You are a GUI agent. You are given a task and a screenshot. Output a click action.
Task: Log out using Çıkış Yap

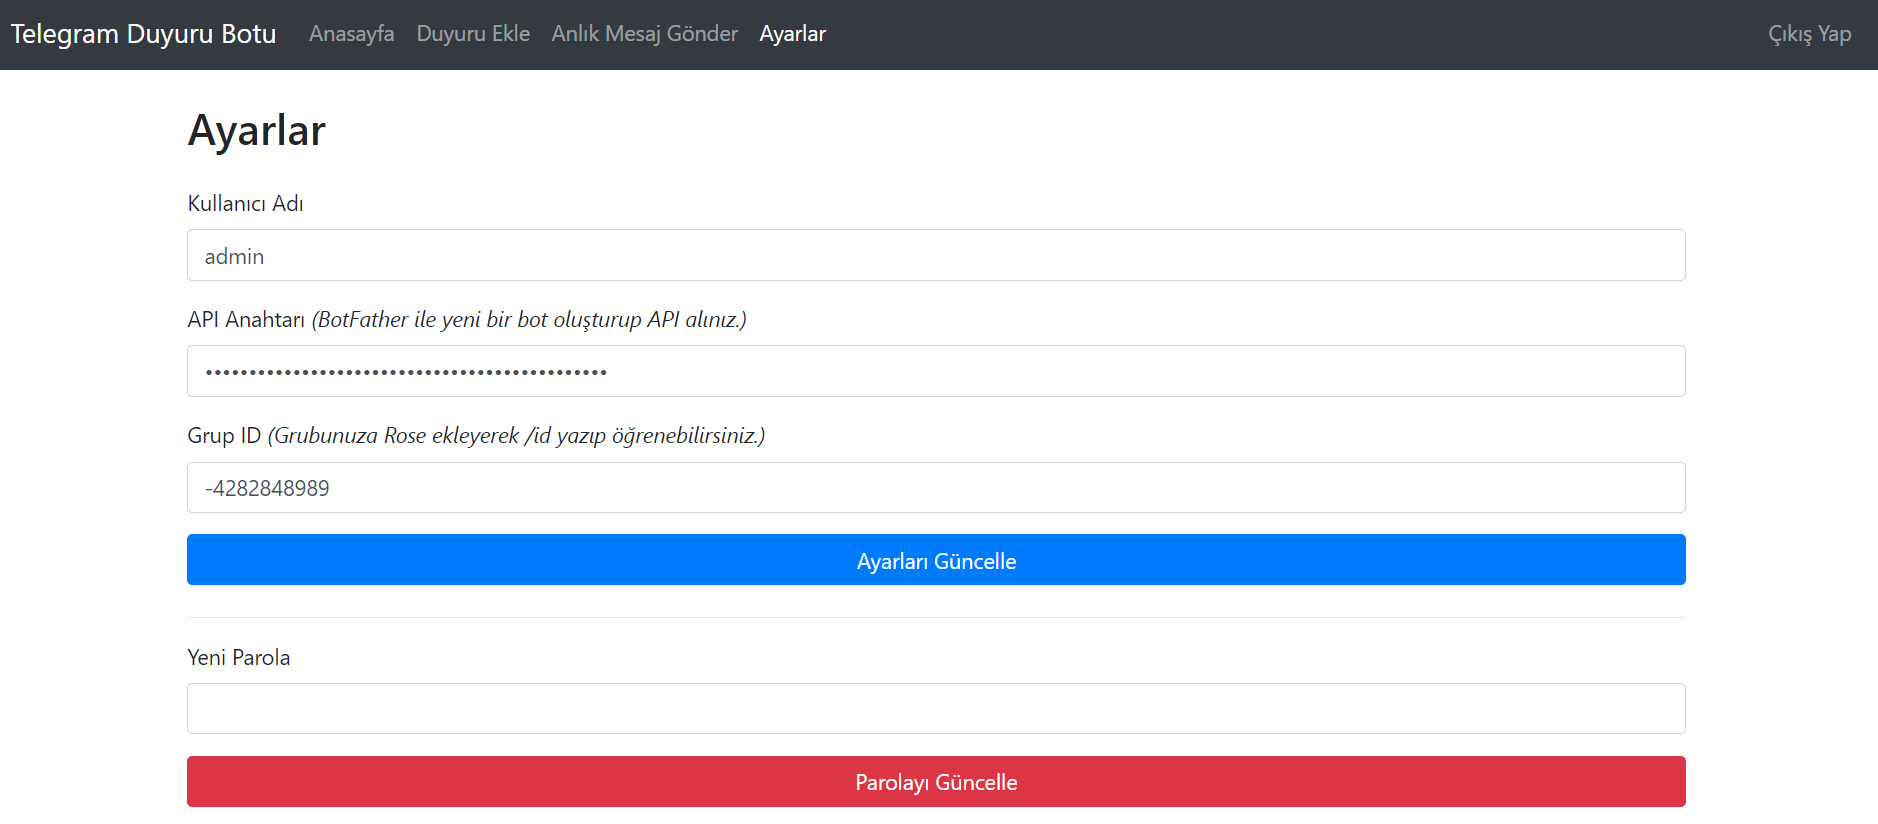[1809, 34]
